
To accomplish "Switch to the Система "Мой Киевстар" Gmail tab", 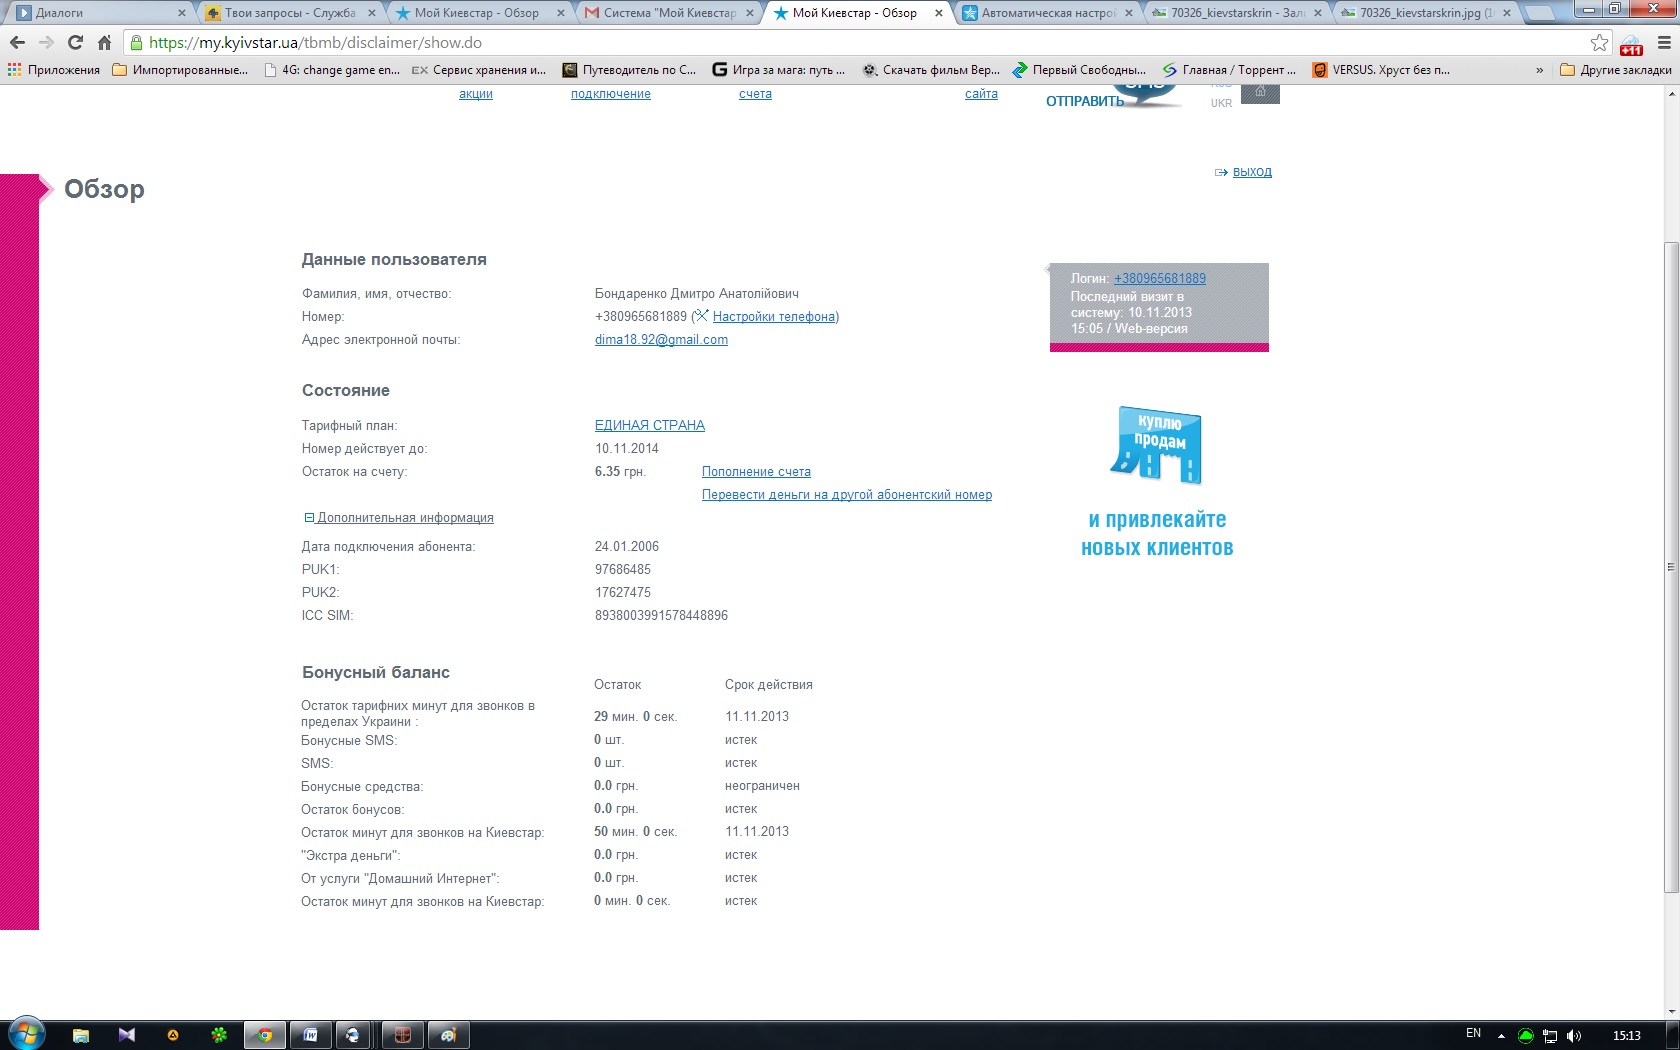I will click(x=667, y=13).
